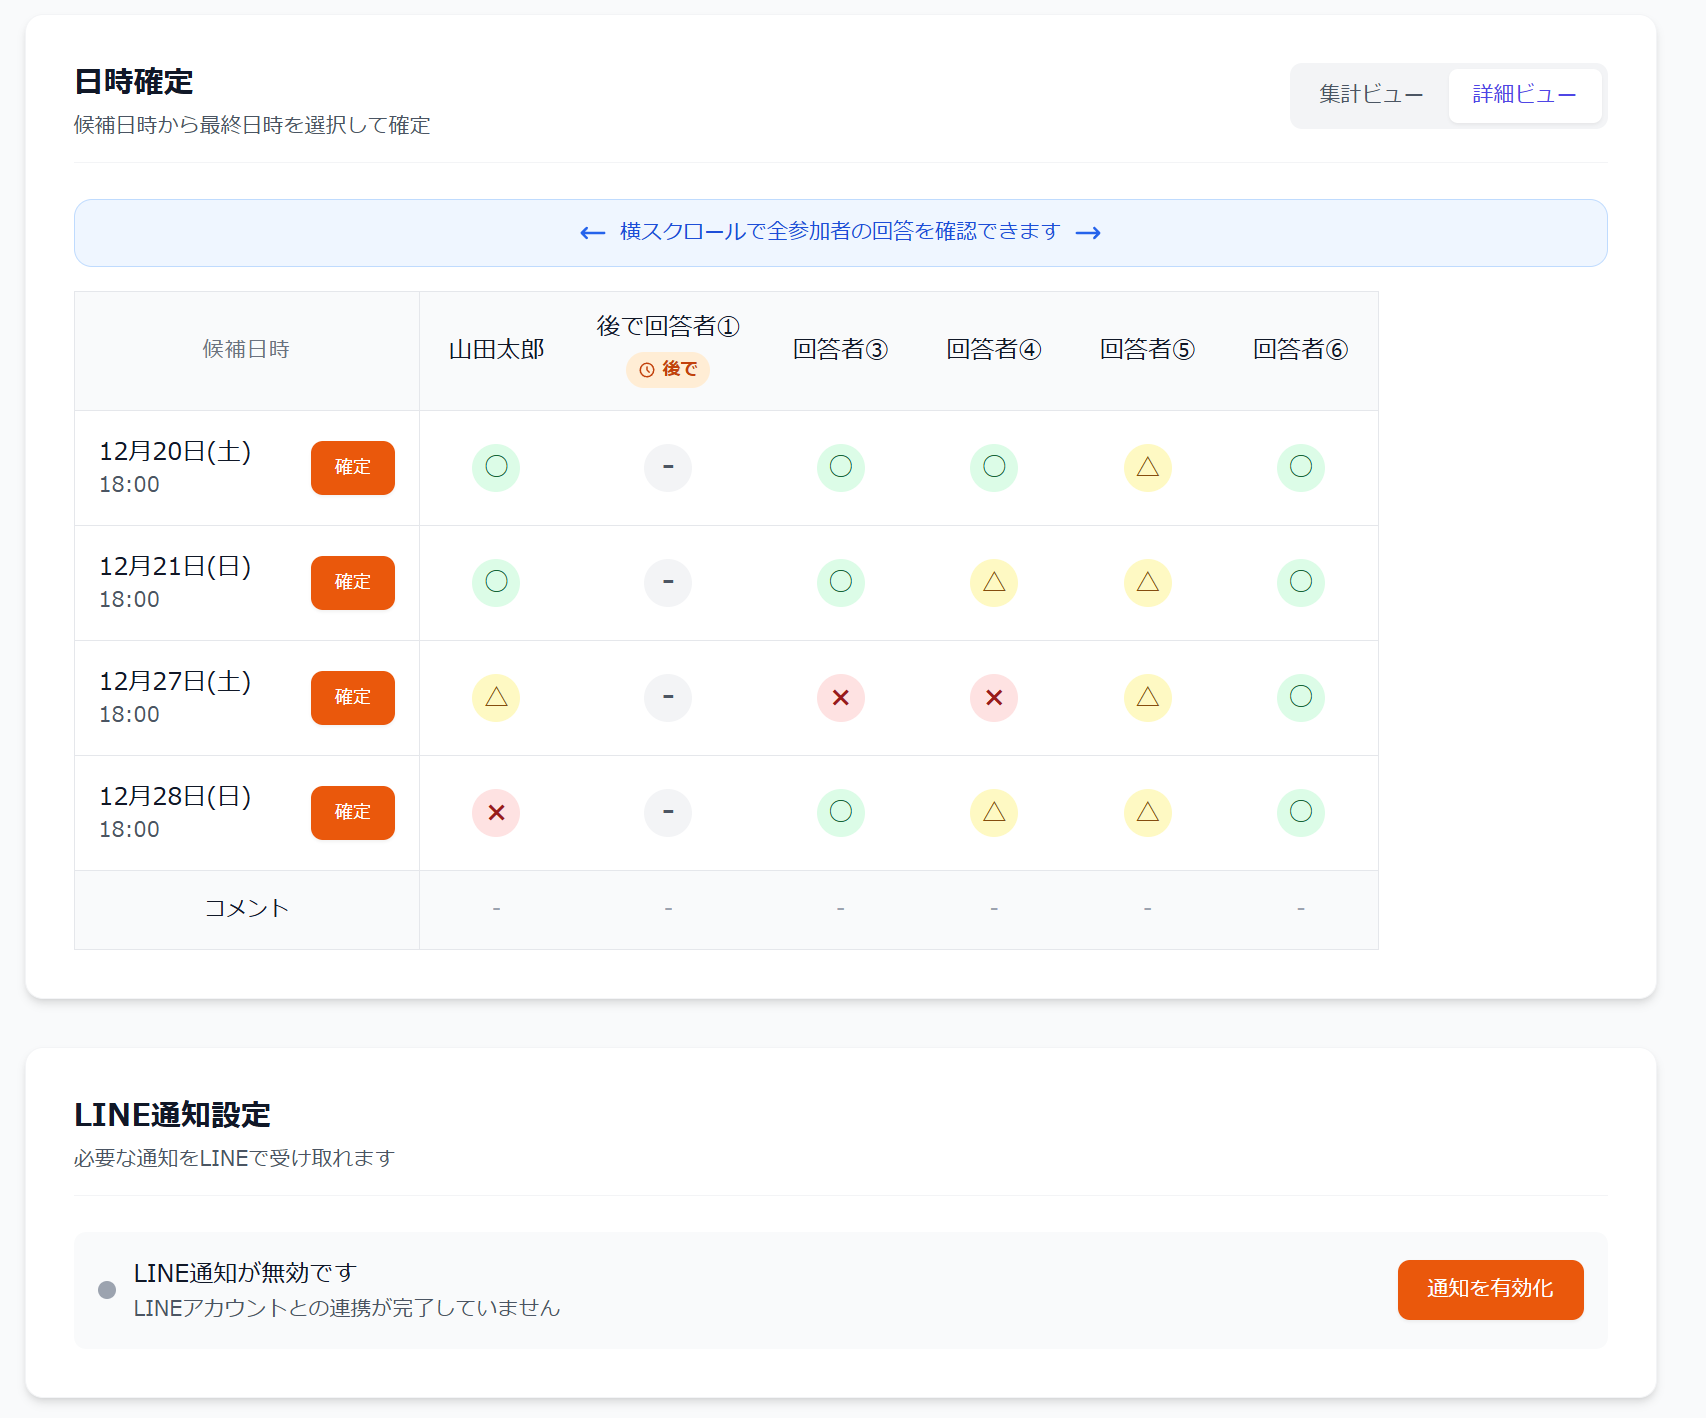This screenshot has height=1418, width=1706.
Task: Click the 回答者⑥ column header
Action: (1300, 349)
